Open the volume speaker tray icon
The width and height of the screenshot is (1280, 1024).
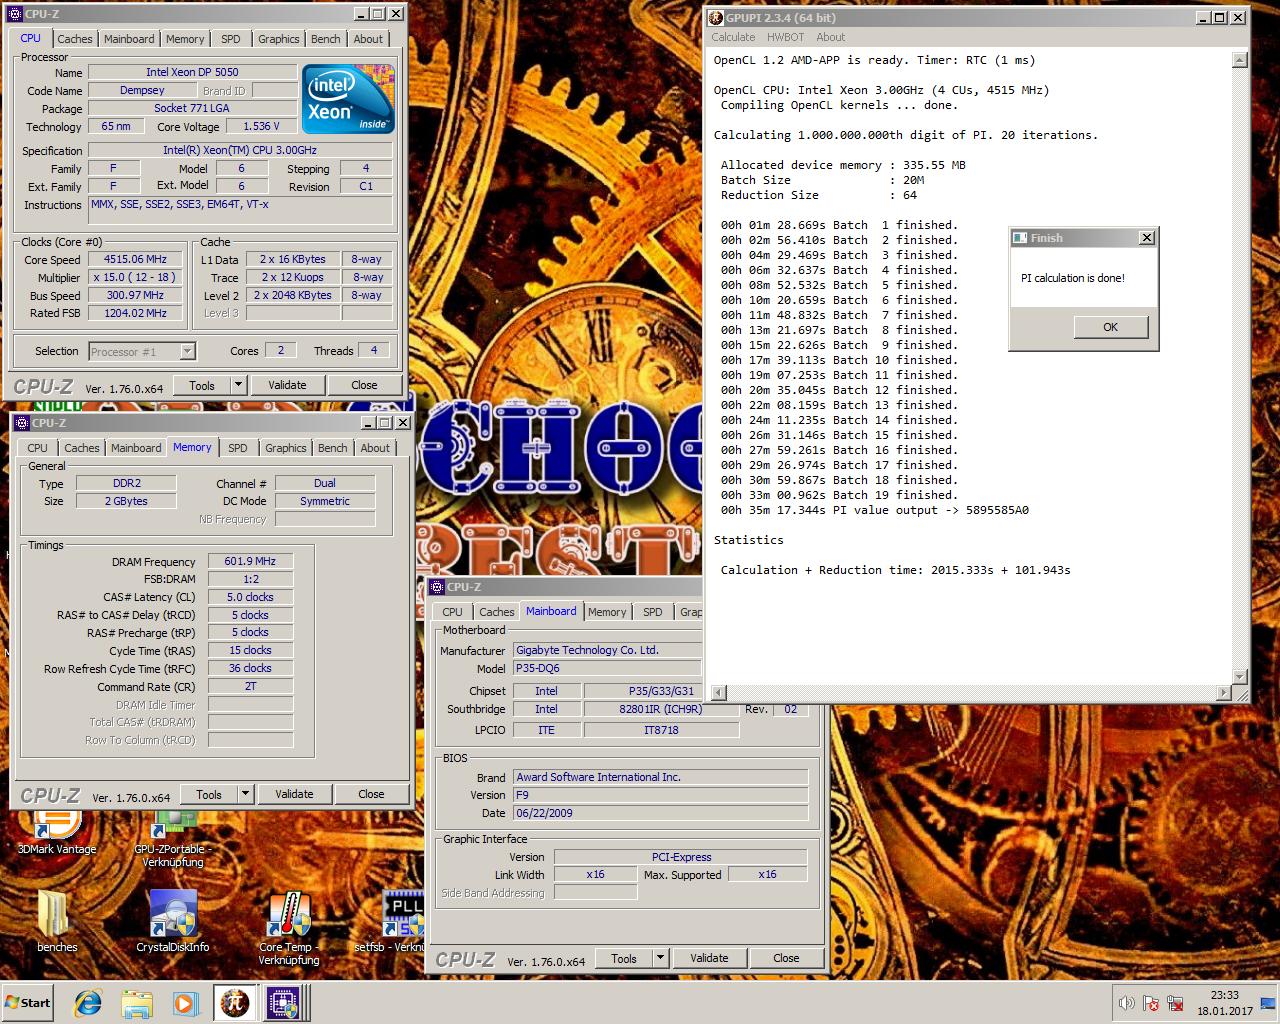pyautogui.click(x=1126, y=1003)
